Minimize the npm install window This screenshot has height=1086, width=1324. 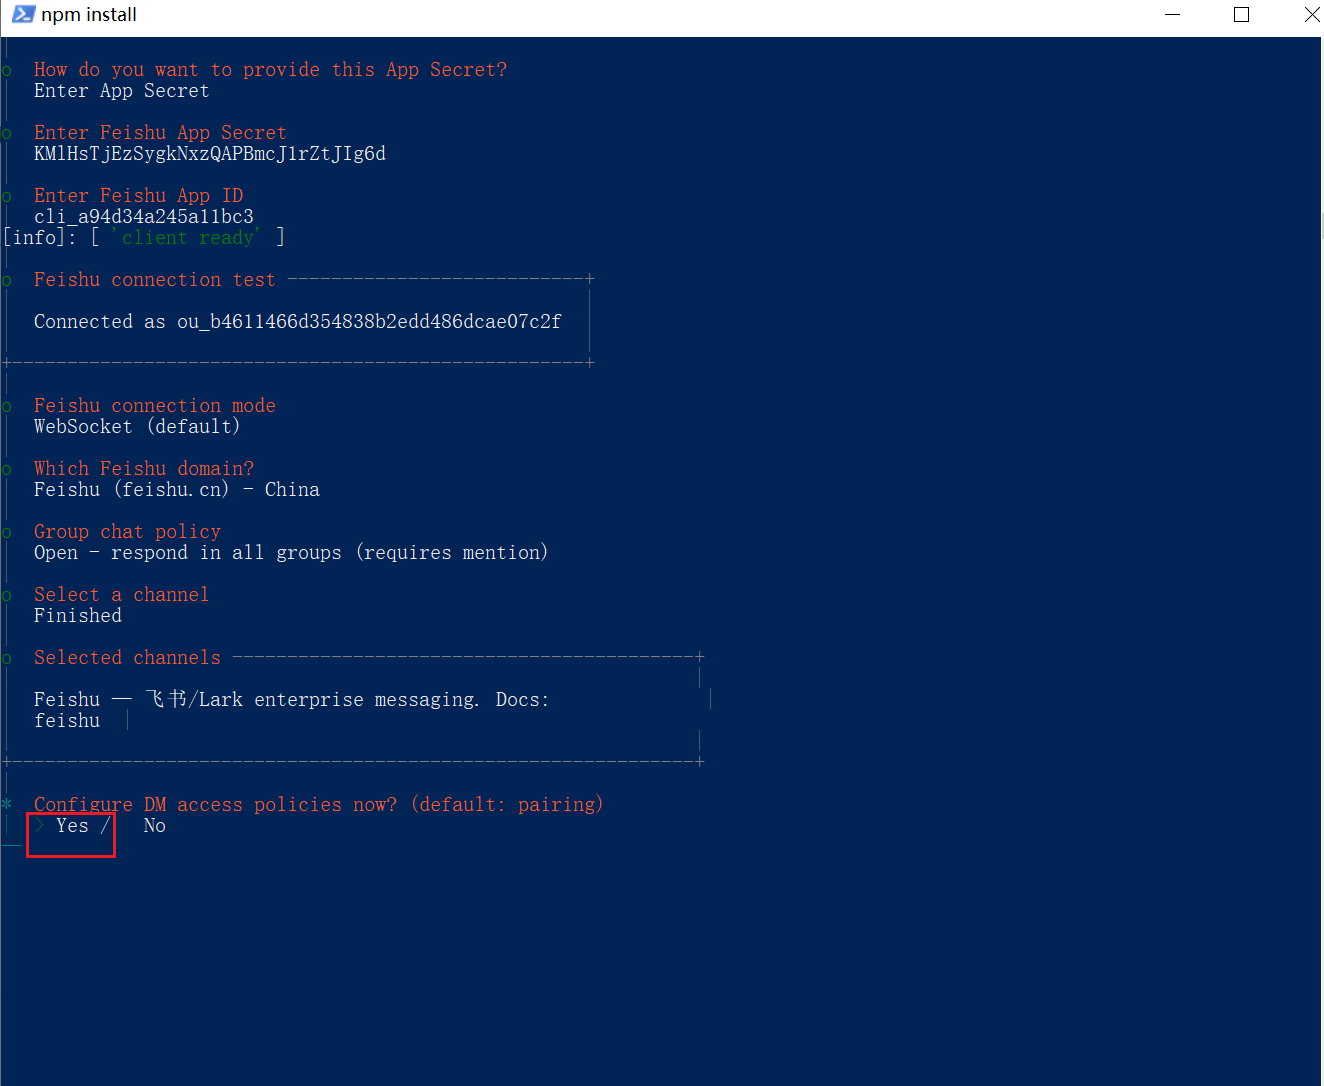pyautogui.click(x=1173, y=15)
